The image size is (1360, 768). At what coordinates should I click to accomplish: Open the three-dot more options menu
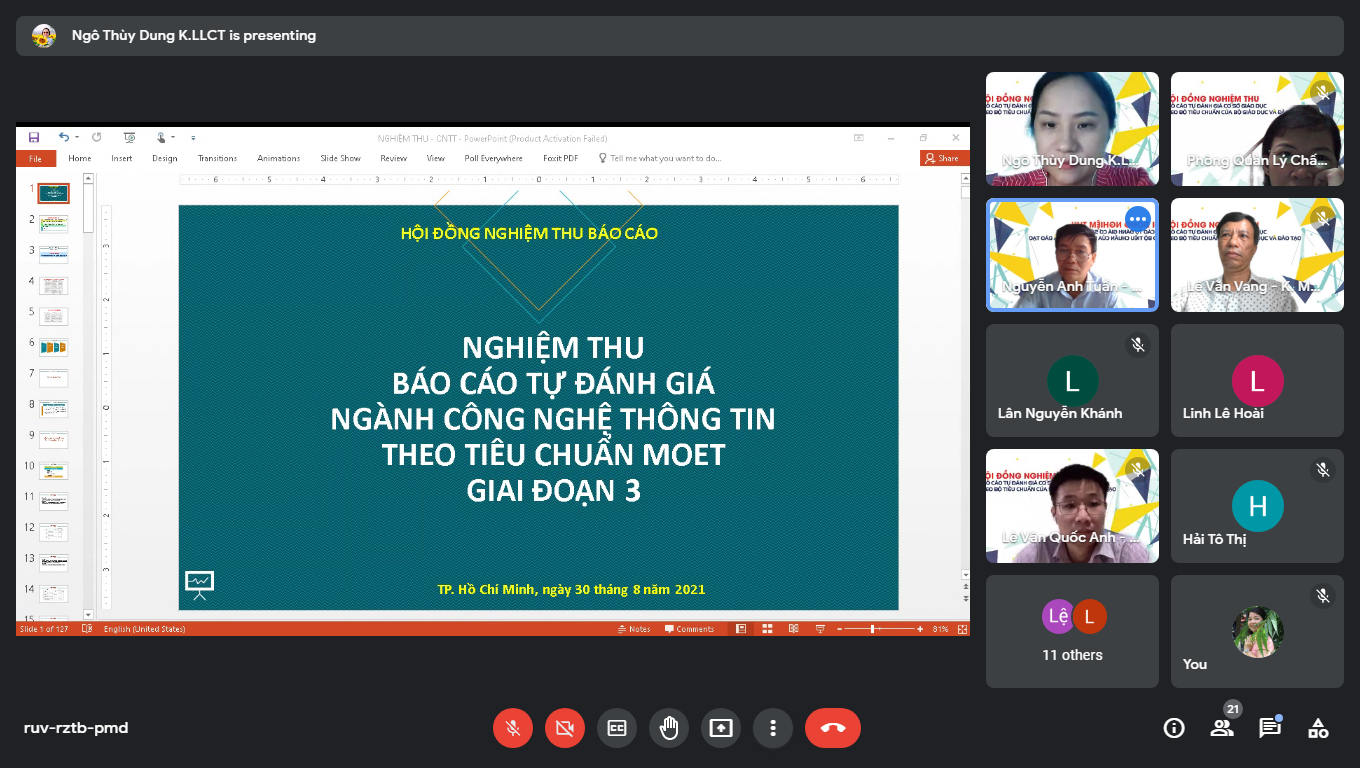click(773, 728)
